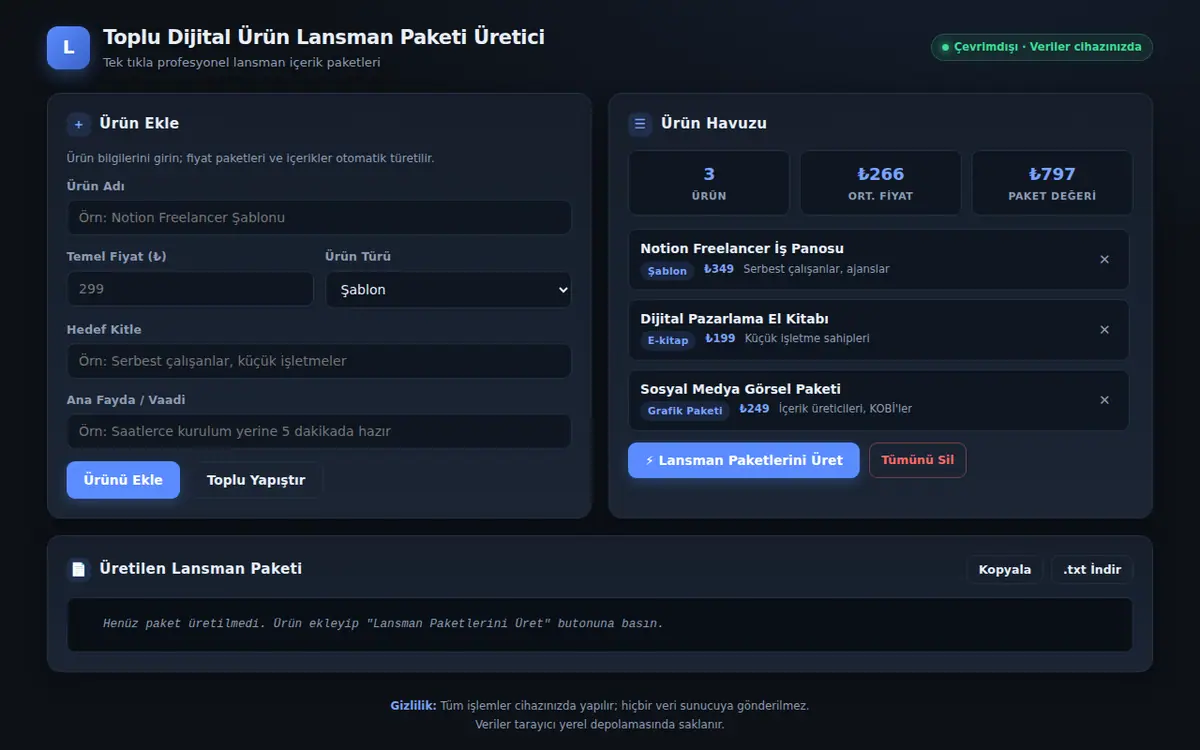Image resolution: width=1200 pixels, height=750 pixels.
Task: Remove Sosyal Medya Görsel Paketi product
Action: (x=1104, y=400)
